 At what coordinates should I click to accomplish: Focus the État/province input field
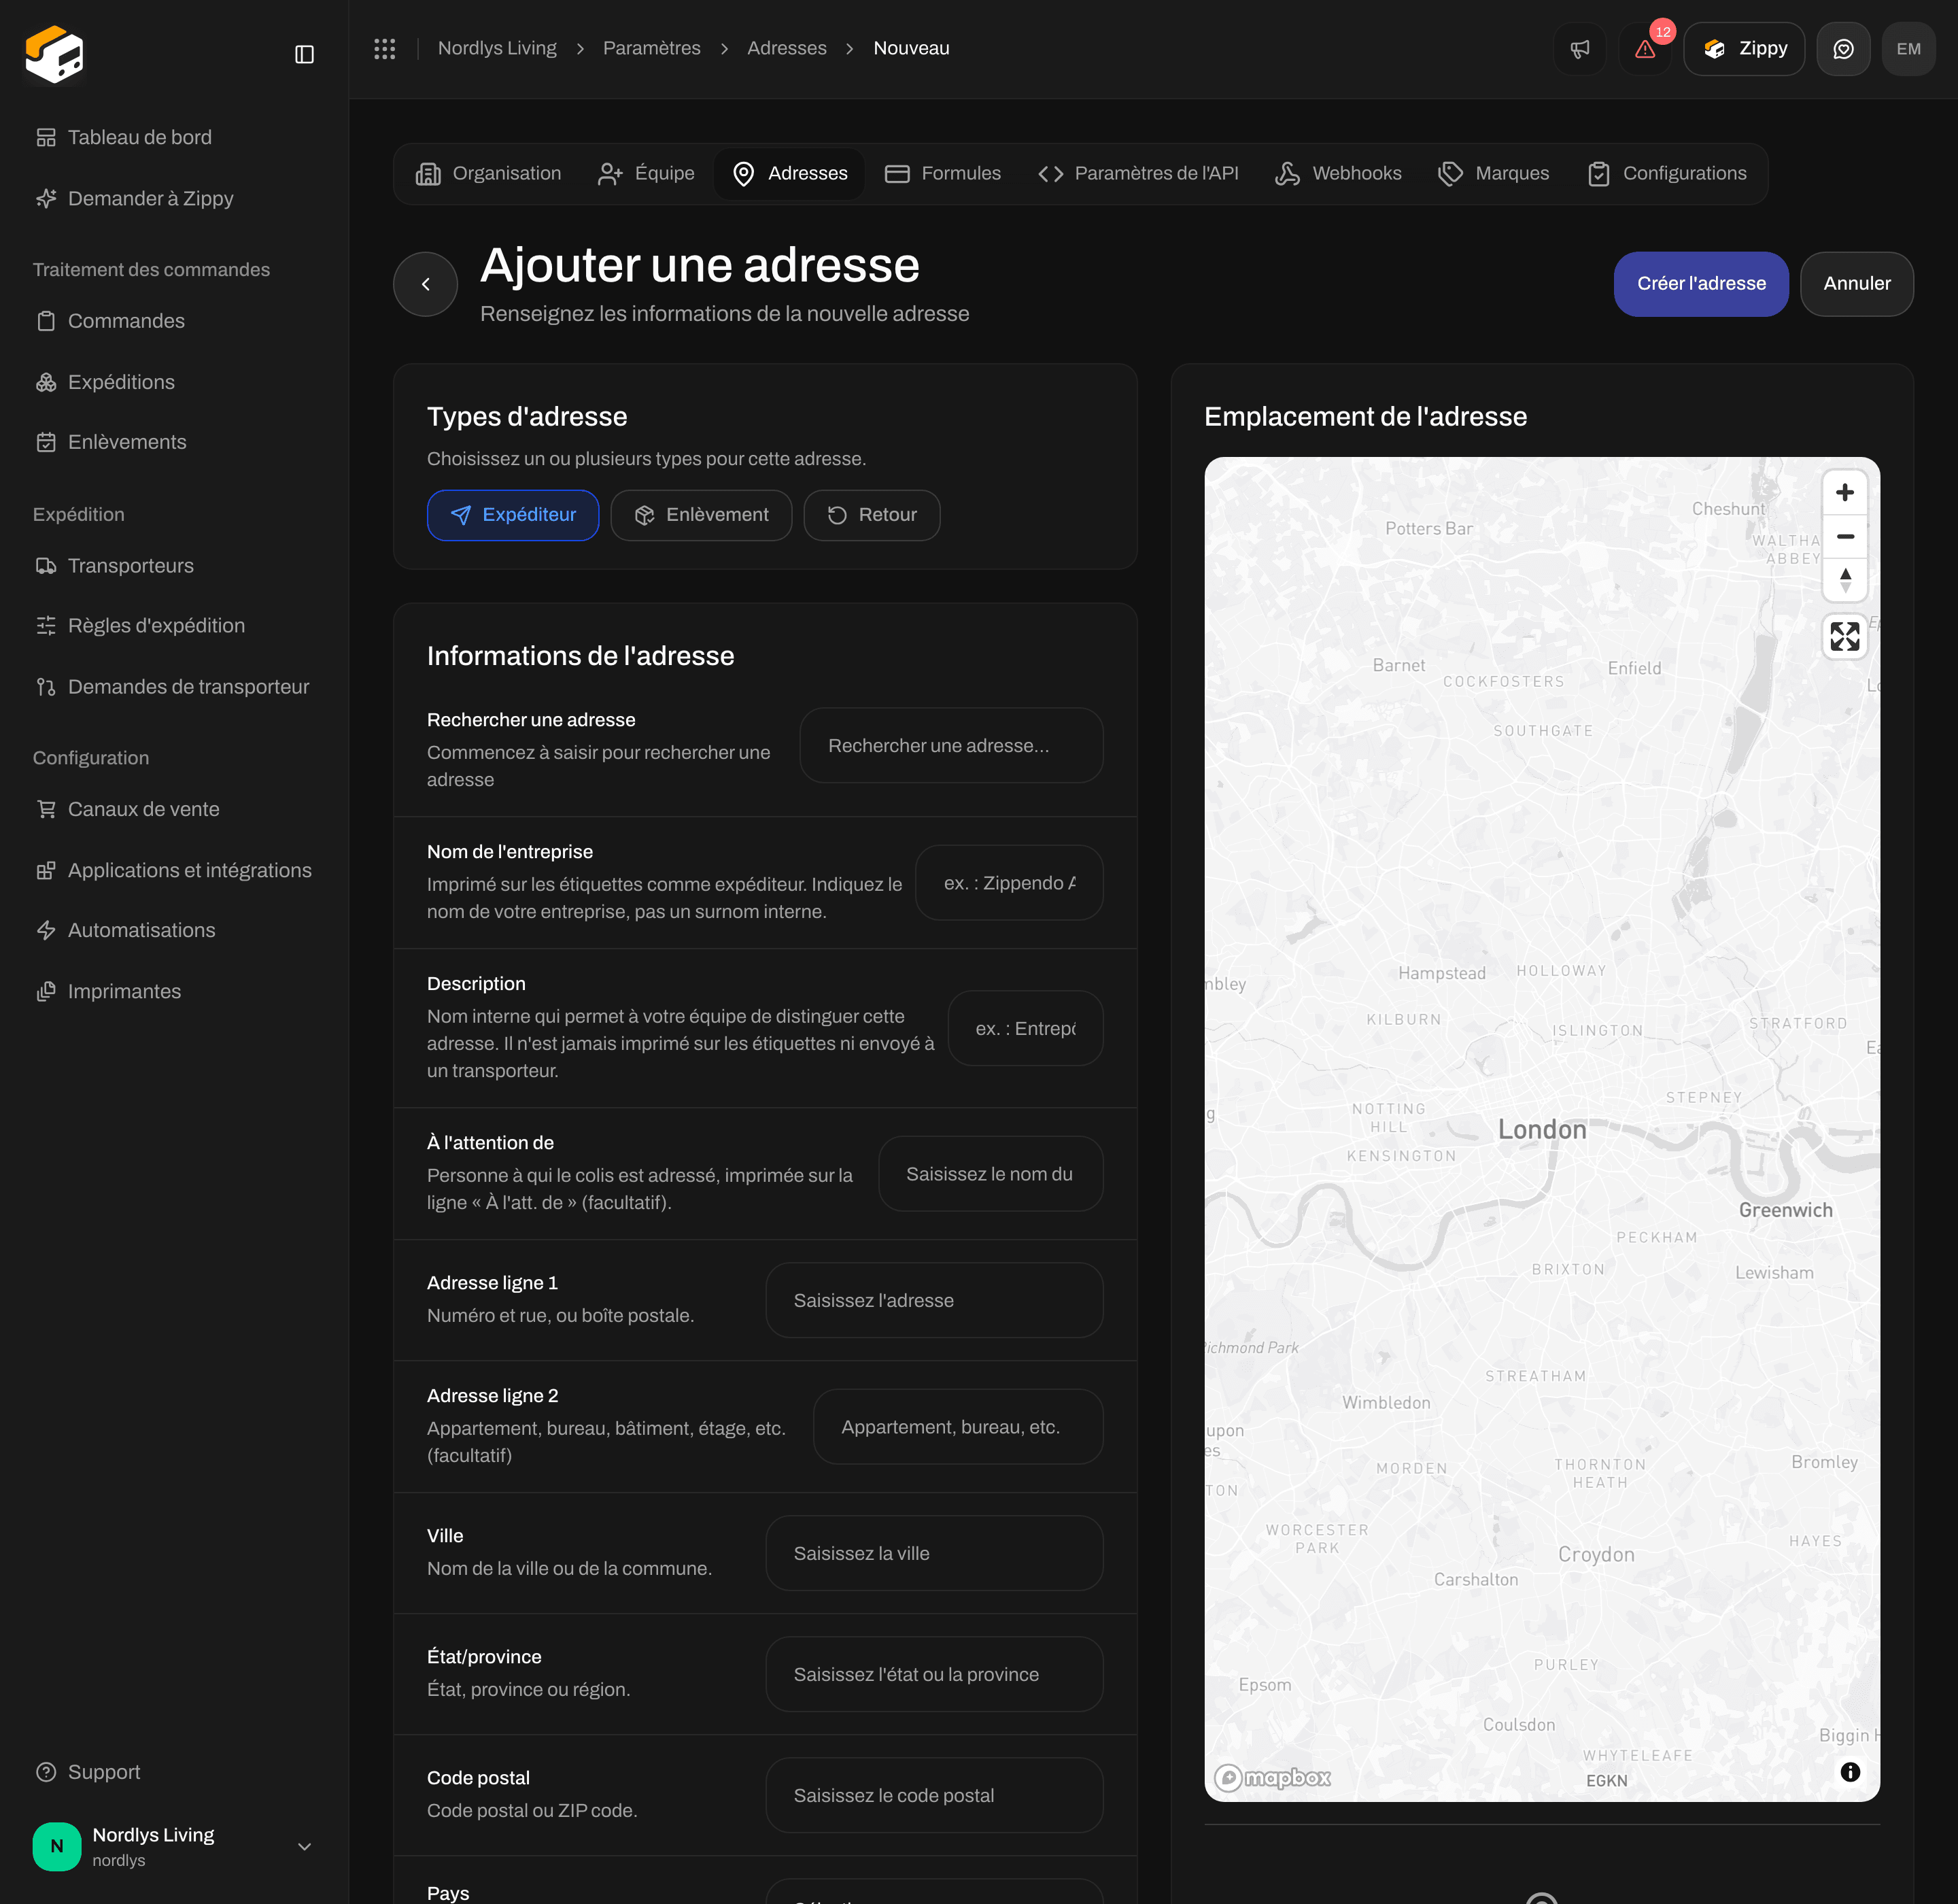[x=934, y=1674]
